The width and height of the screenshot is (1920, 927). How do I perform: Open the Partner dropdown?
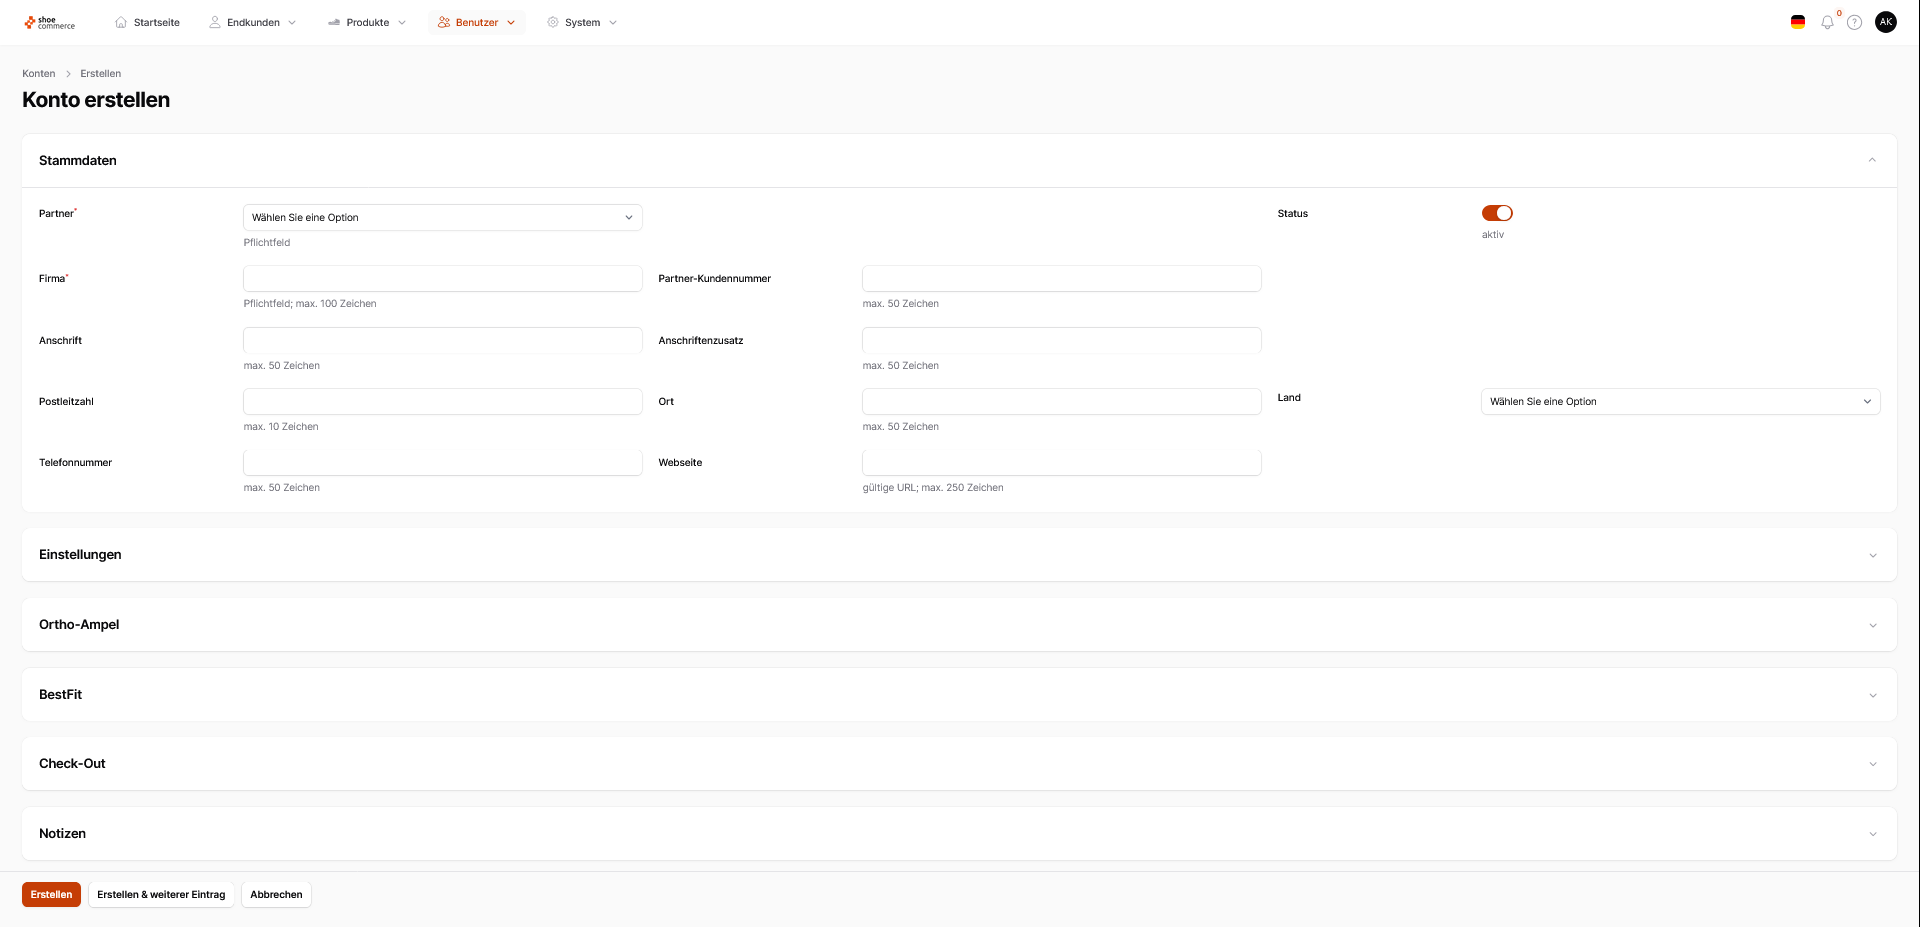tap(443, 217)
